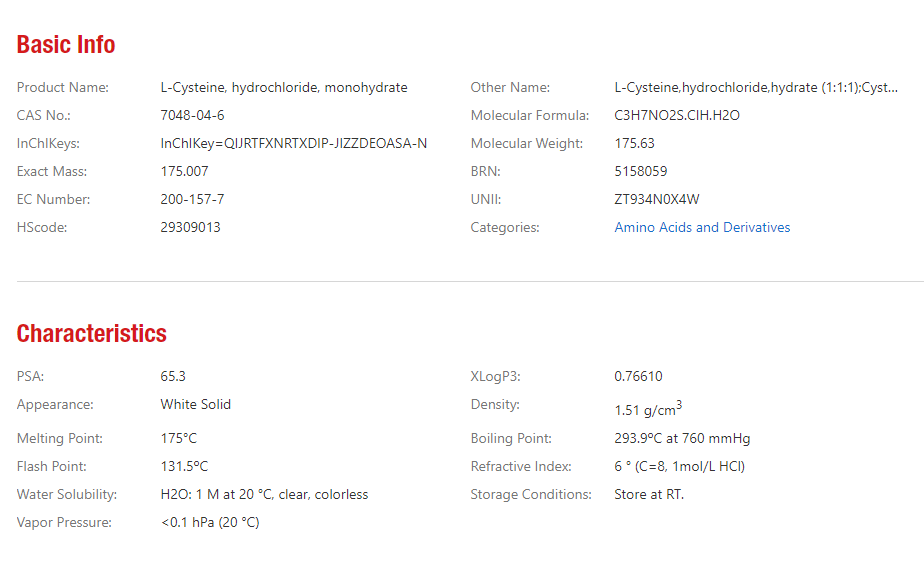Click the molecular weight value 175.63
The height and width of the screenshot is (567, 924).
[634, 144]
